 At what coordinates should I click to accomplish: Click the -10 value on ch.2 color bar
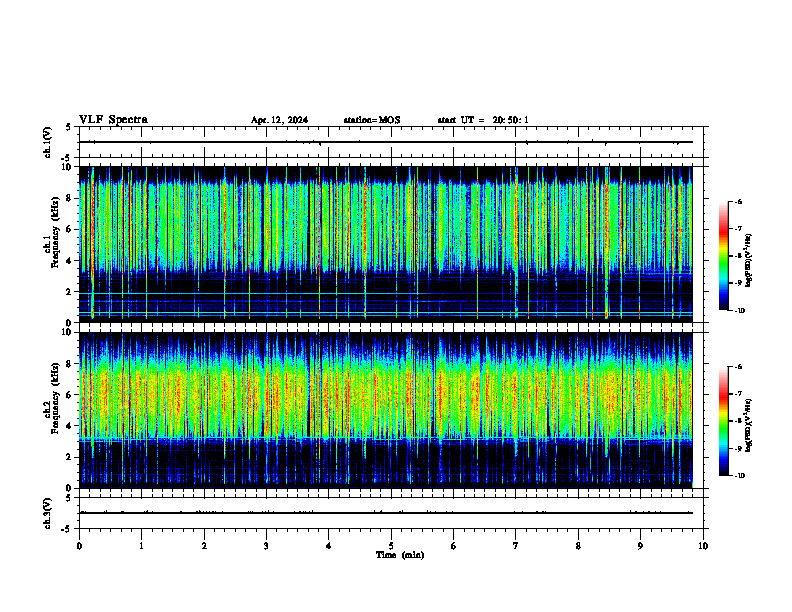739,476
